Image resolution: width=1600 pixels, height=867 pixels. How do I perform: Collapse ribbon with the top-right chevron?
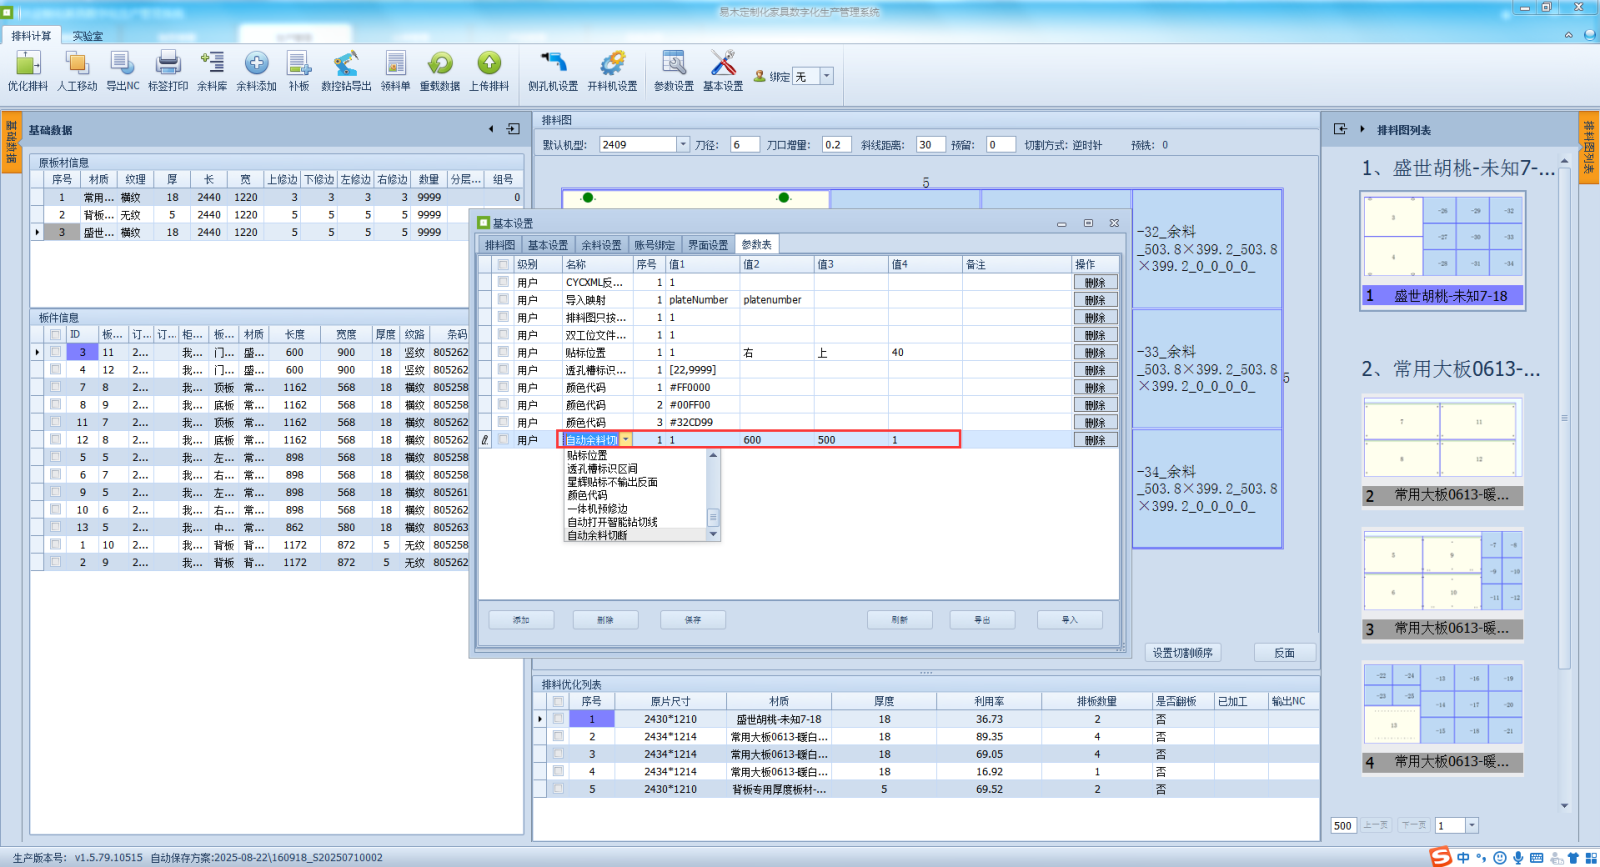coord(1569,35)
